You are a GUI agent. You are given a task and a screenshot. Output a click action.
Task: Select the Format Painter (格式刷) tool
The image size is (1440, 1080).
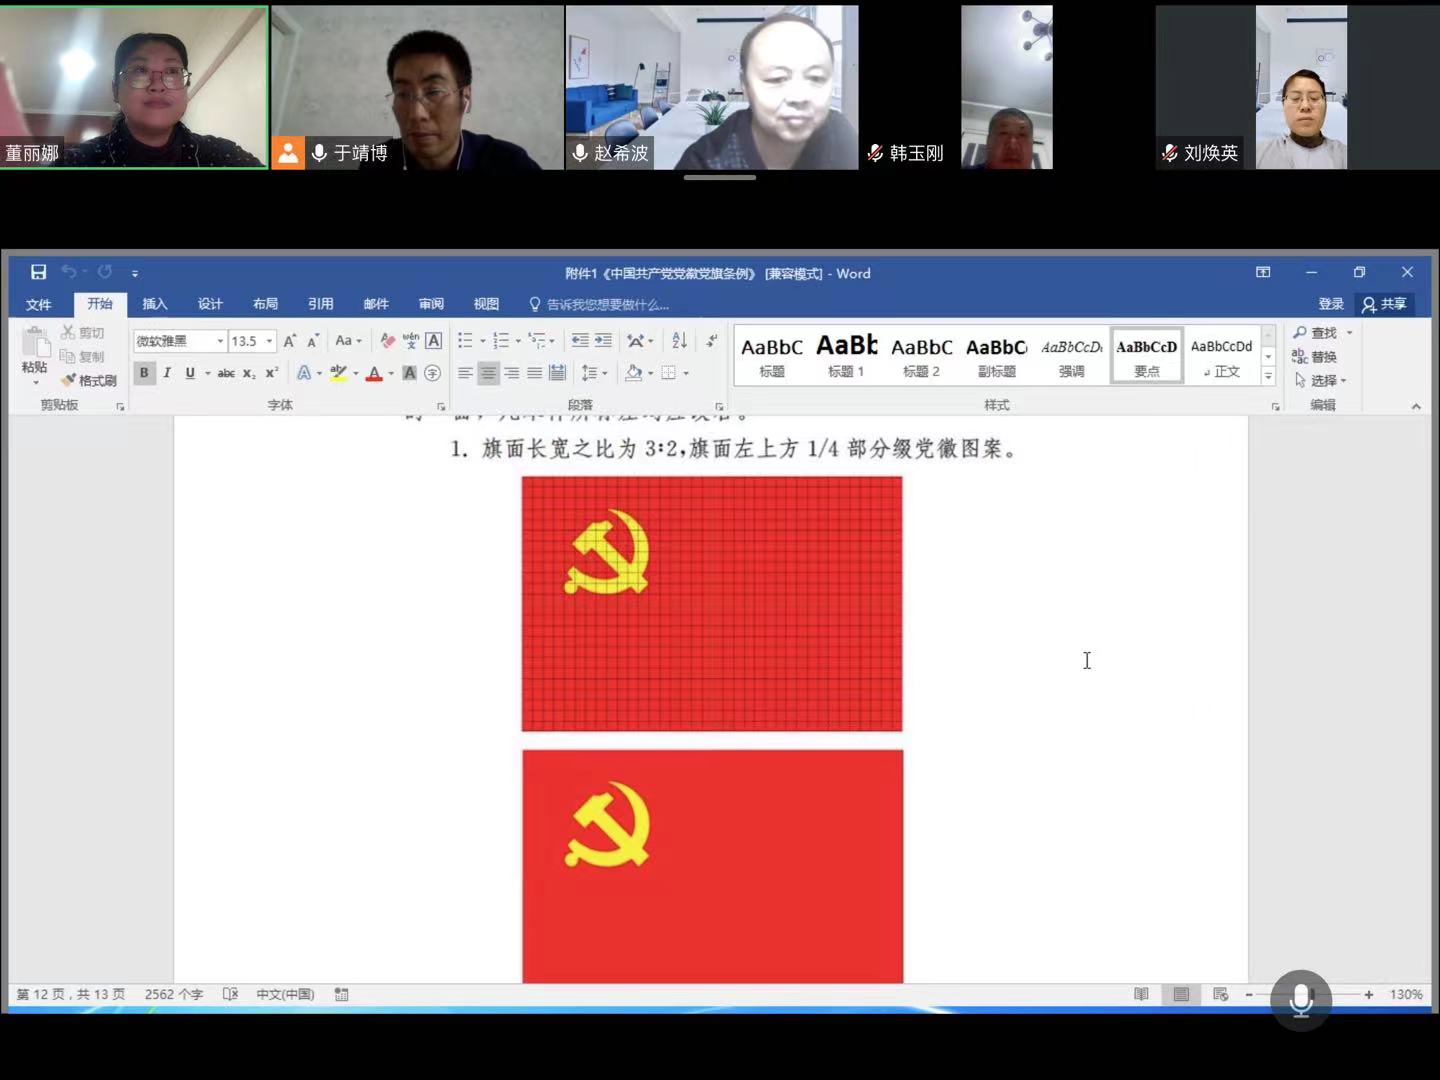(89, 380)
